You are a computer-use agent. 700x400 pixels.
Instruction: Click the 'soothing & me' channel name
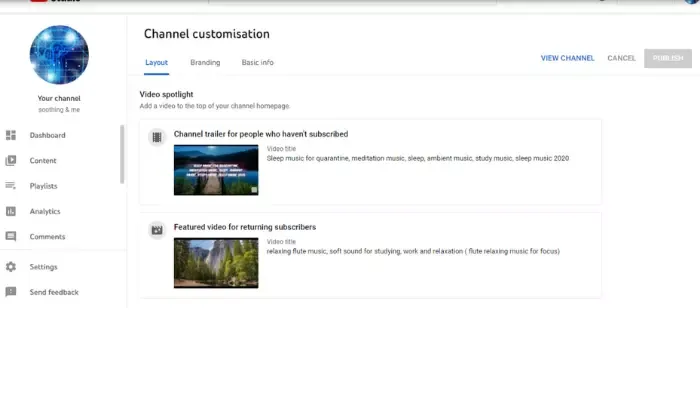pyautogui.click(x=59, y=110)
